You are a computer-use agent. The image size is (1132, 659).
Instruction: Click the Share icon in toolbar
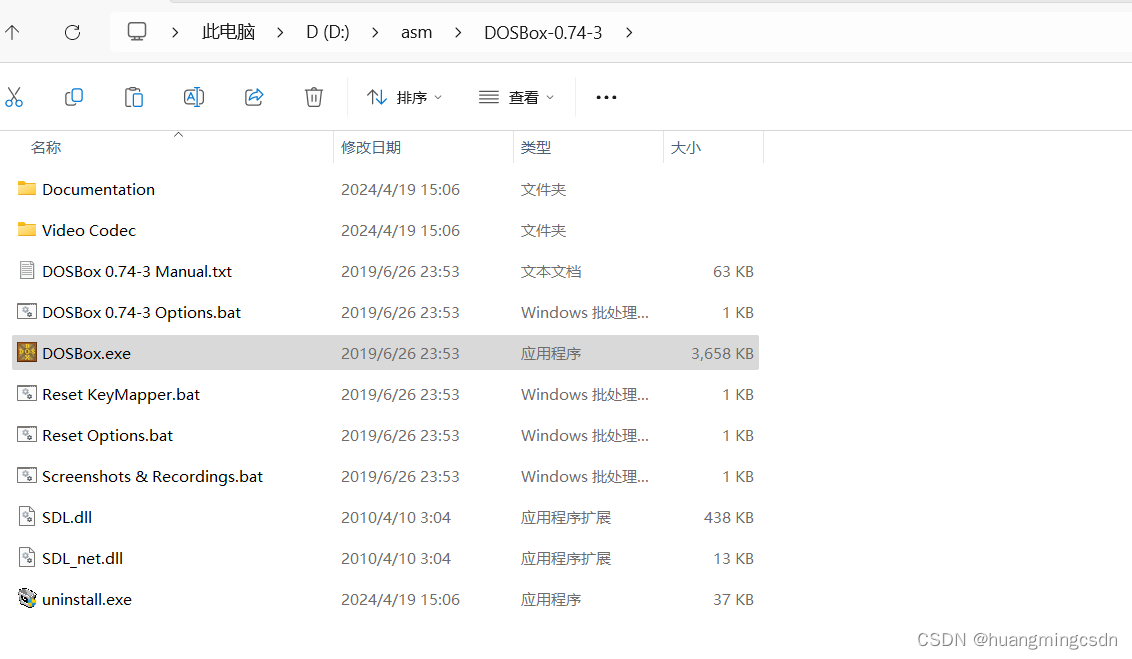[253, 97]
